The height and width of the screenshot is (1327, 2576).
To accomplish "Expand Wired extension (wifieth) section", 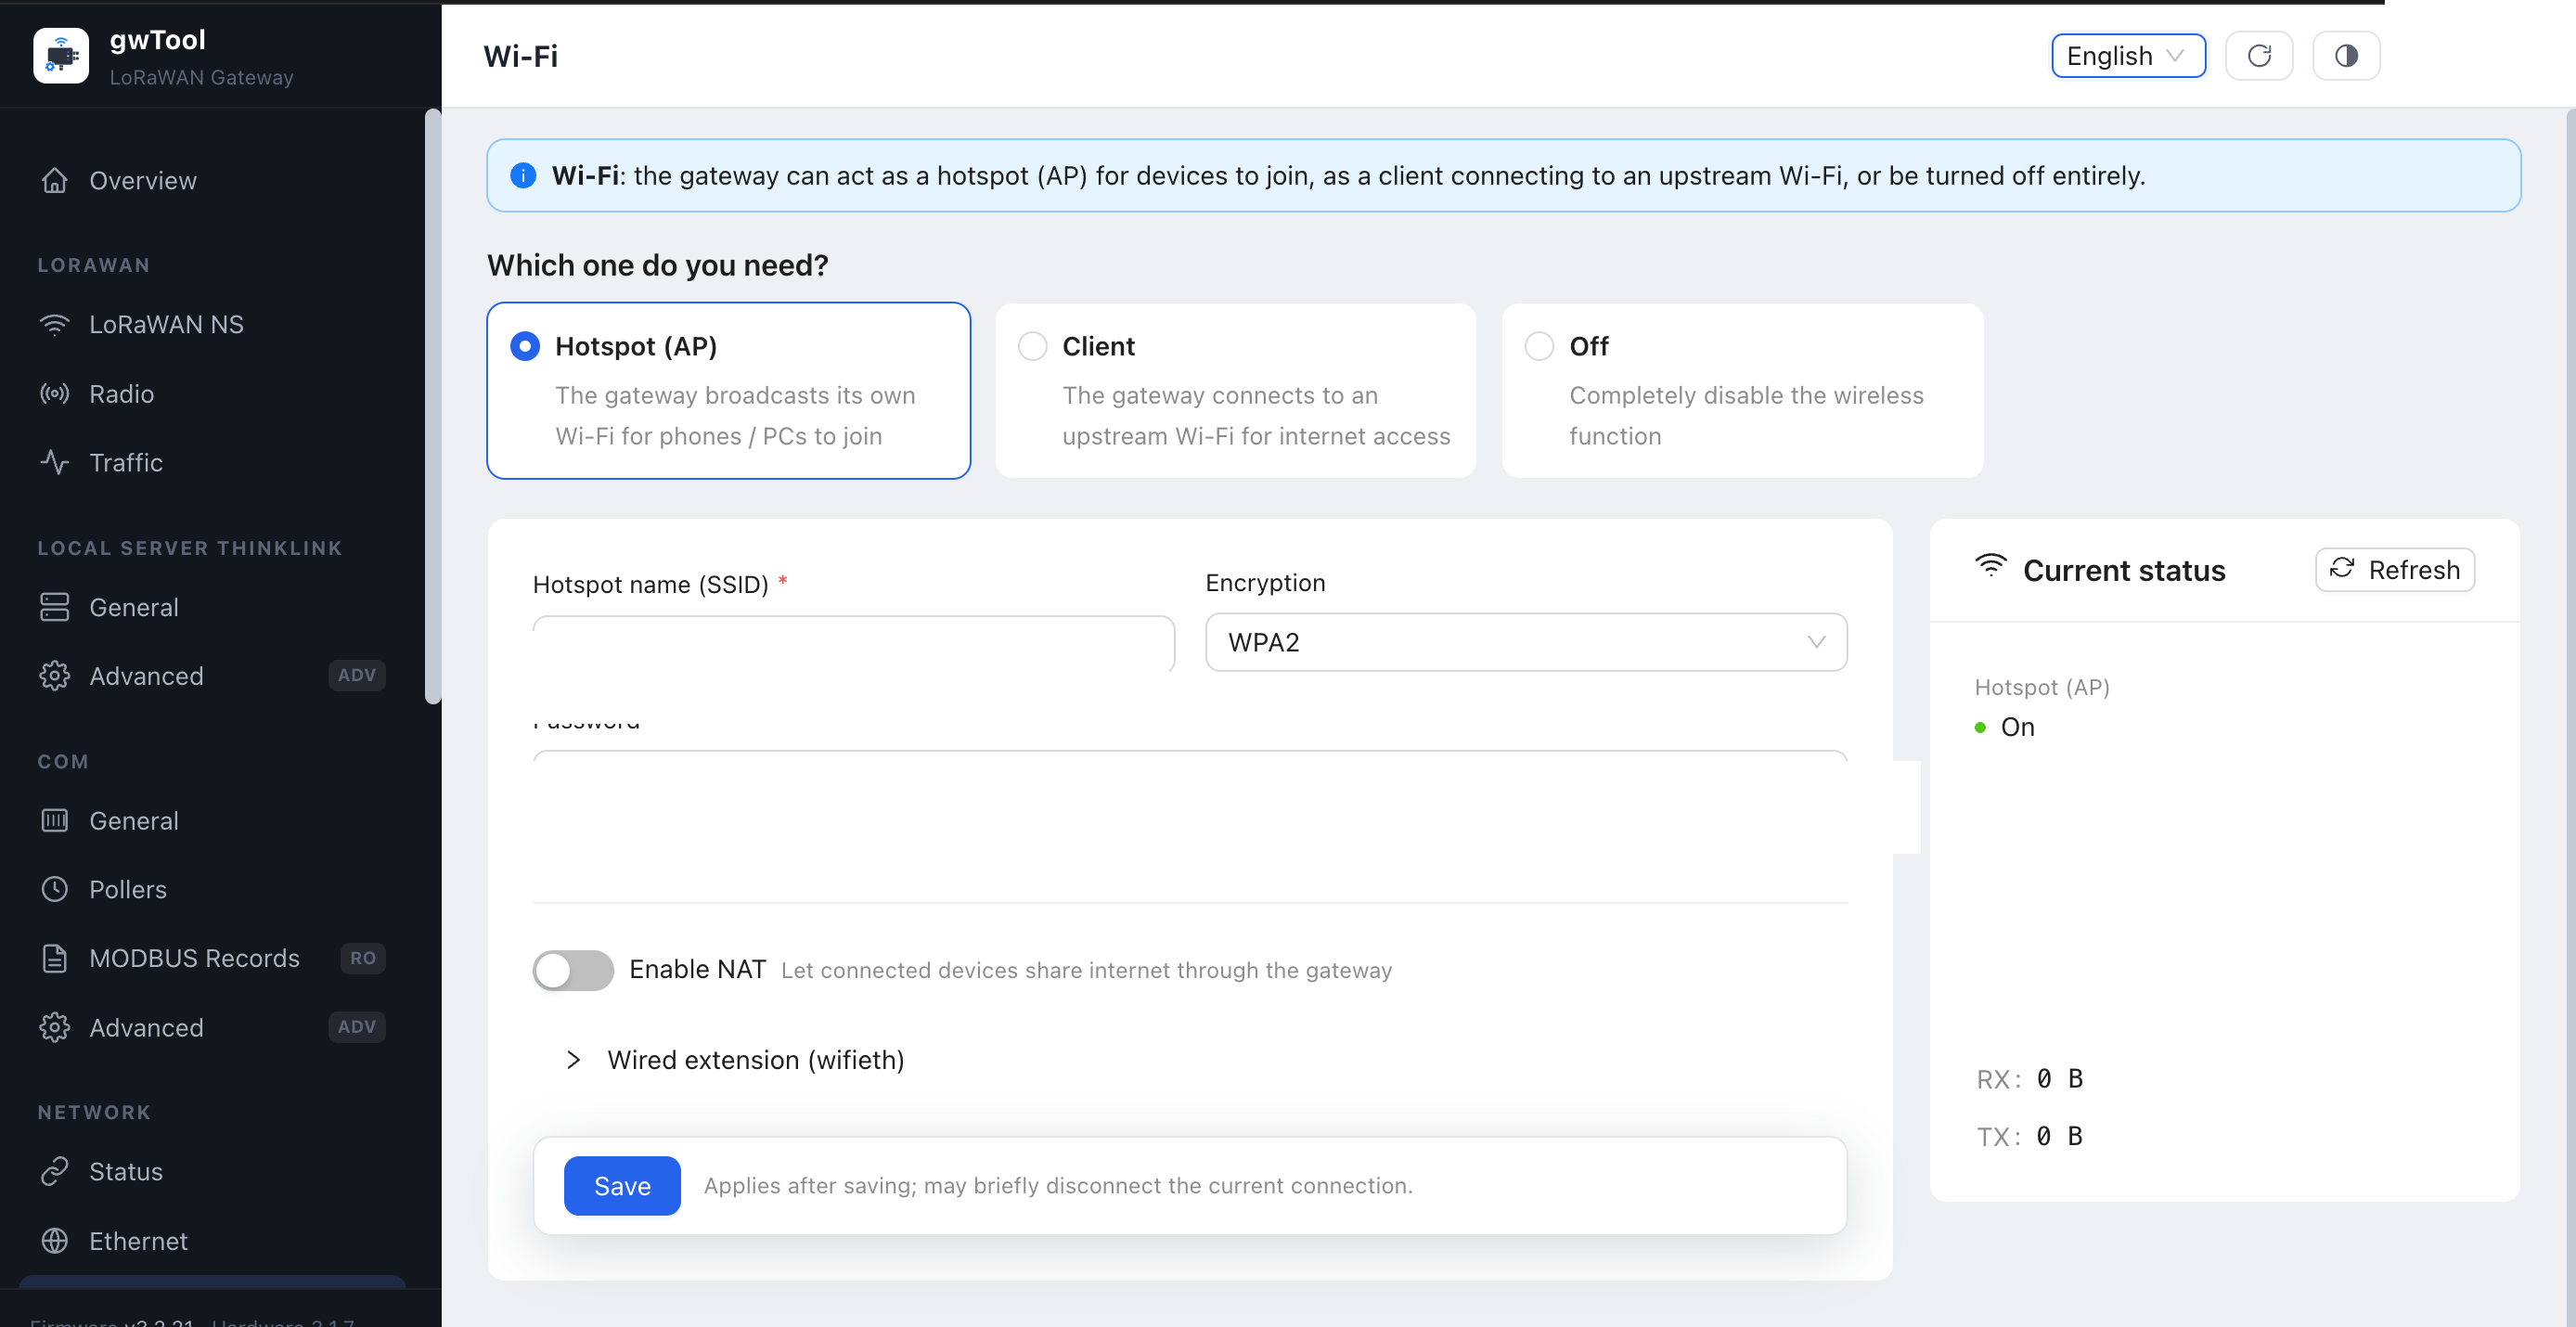I will click(x=736, y=1060).
